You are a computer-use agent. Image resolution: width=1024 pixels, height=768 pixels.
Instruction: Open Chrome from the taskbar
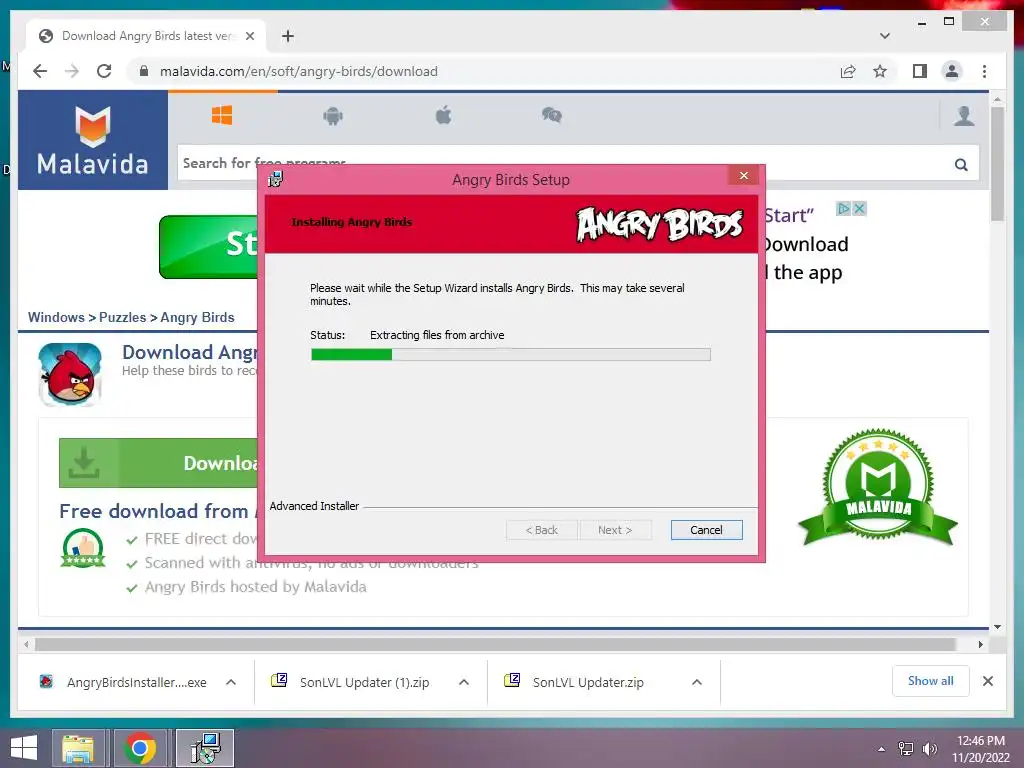(x=140, y=748)
